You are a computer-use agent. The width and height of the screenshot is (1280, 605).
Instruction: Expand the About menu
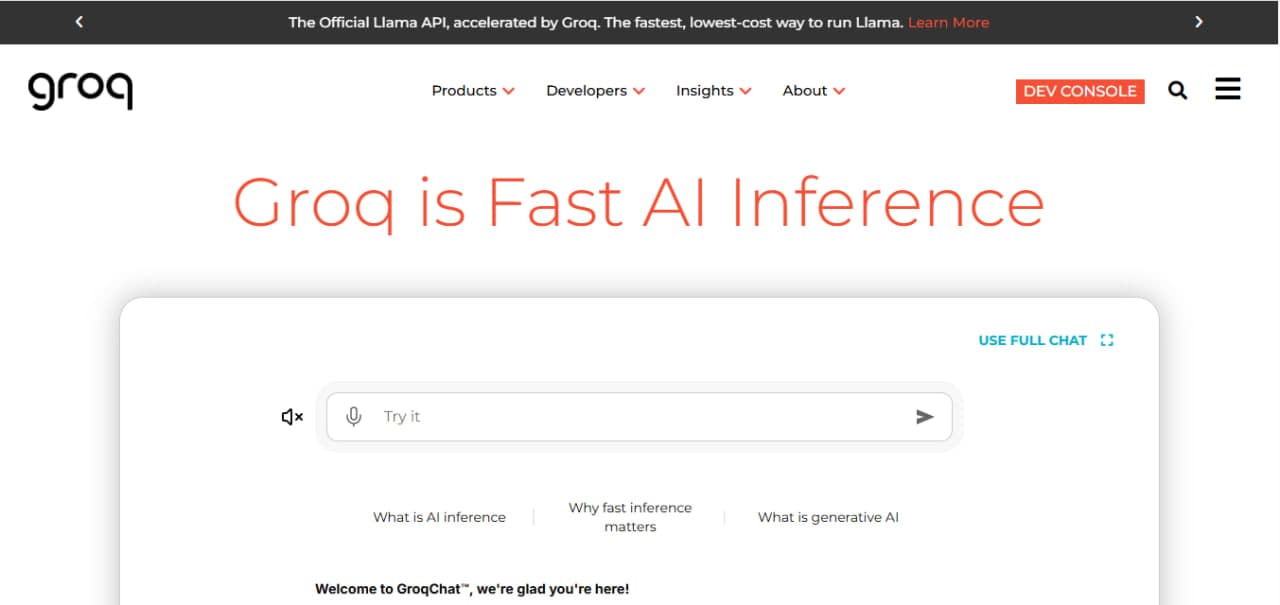tap(814, 91)
